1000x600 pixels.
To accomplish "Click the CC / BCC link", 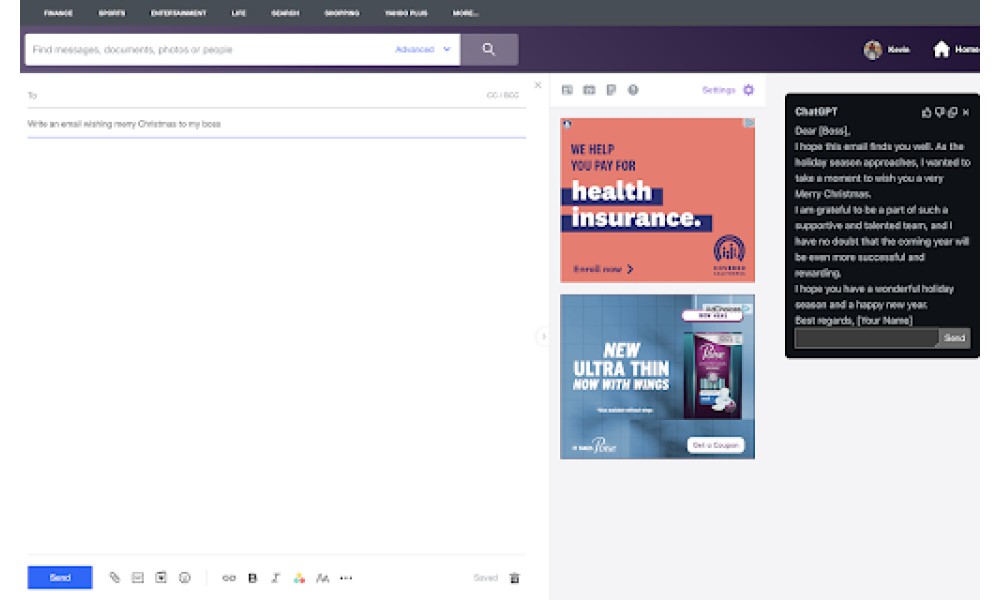I will click(x=503, y=95).
